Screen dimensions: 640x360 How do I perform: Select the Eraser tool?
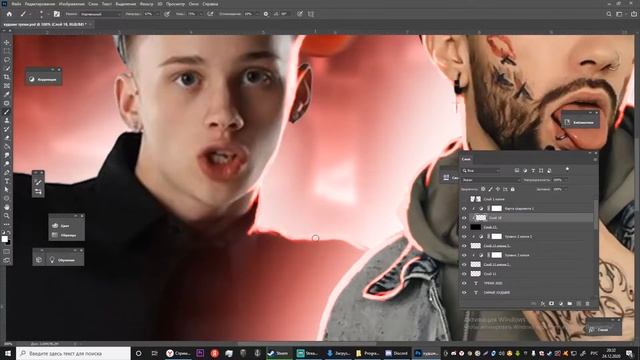coord(7,138)
